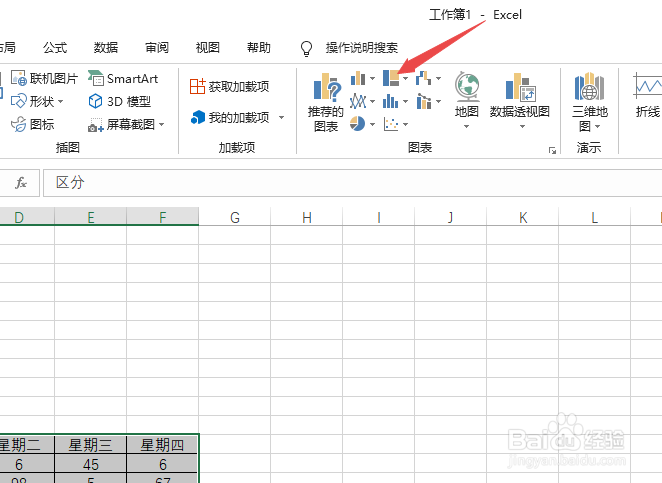Select column L header
Image resolution: width=662 pixels, height=483 pixels.
594,217
